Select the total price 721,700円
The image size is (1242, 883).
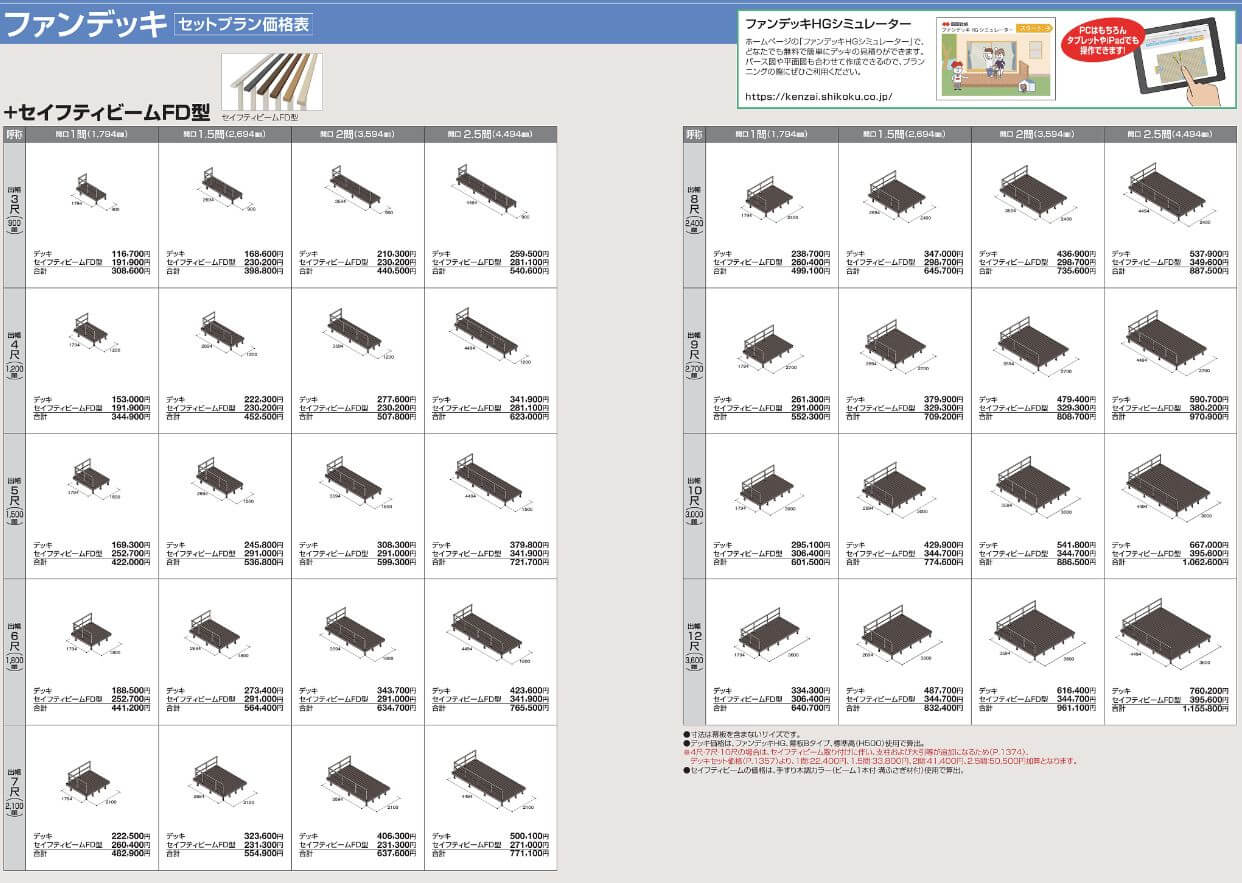529,562
